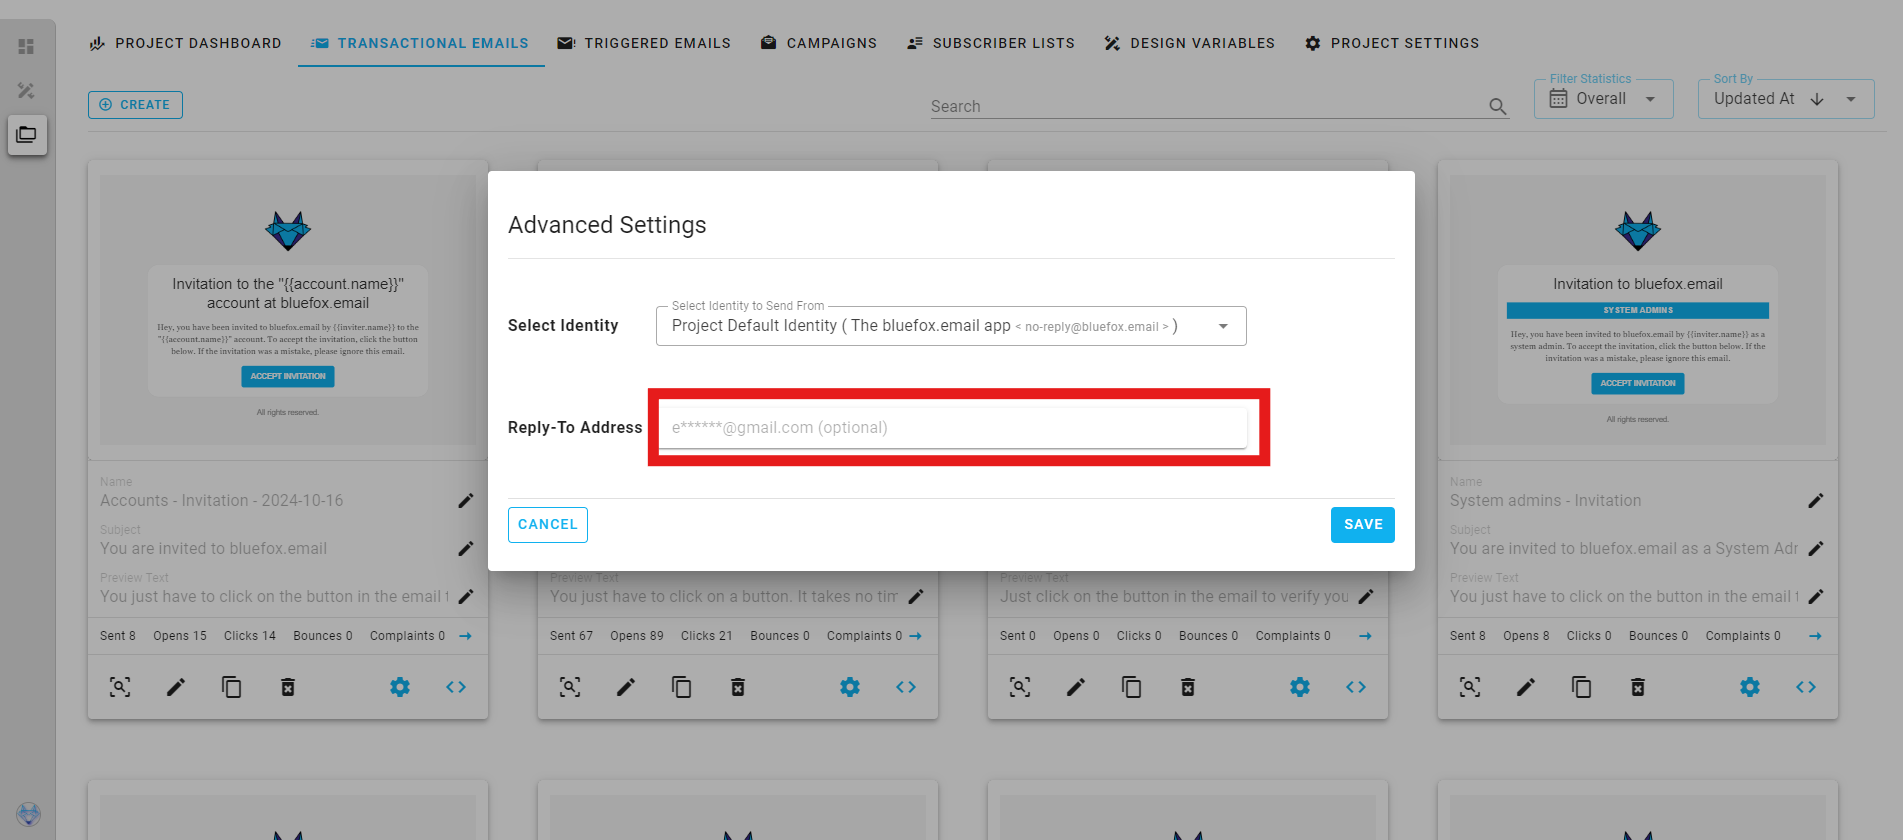Open statistics arrow on Sent 0 card
This screenshot has height=840, width=1903.
(1365, 636)
